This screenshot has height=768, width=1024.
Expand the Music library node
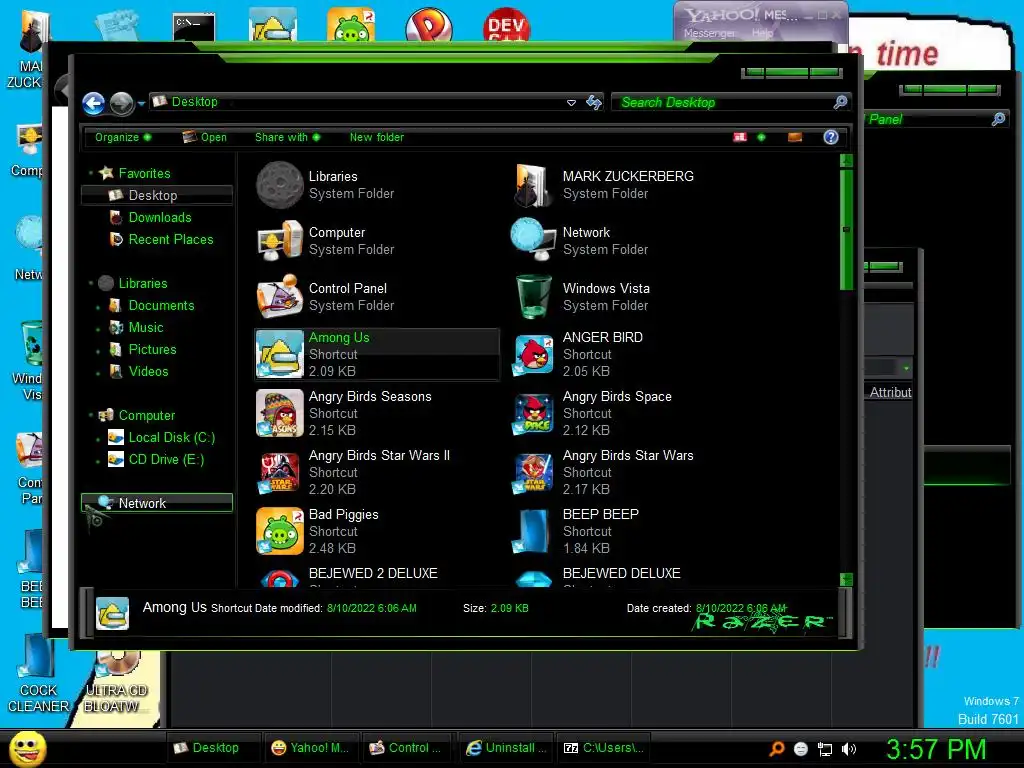(99, 329)
